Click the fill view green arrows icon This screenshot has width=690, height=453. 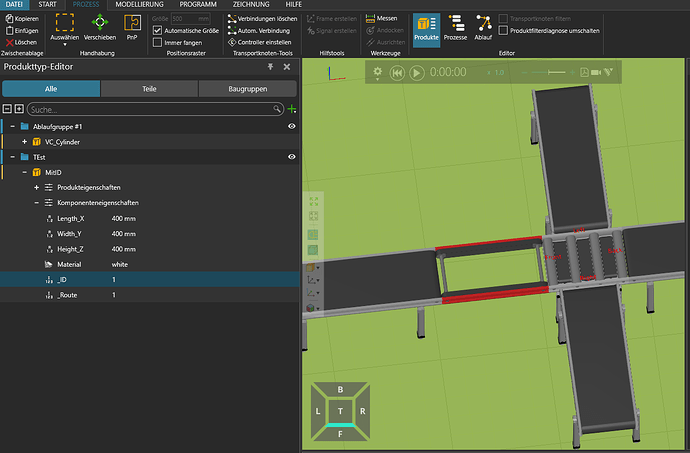tap(313, 202)
